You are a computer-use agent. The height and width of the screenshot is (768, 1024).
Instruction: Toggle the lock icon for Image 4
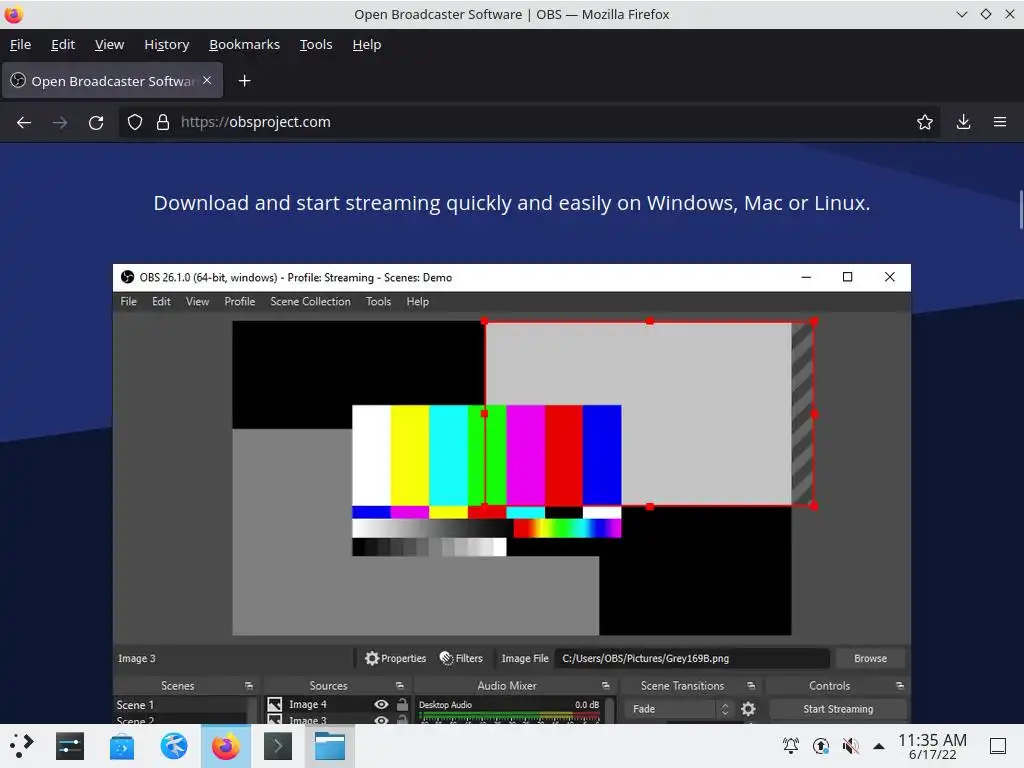[402, 704]
